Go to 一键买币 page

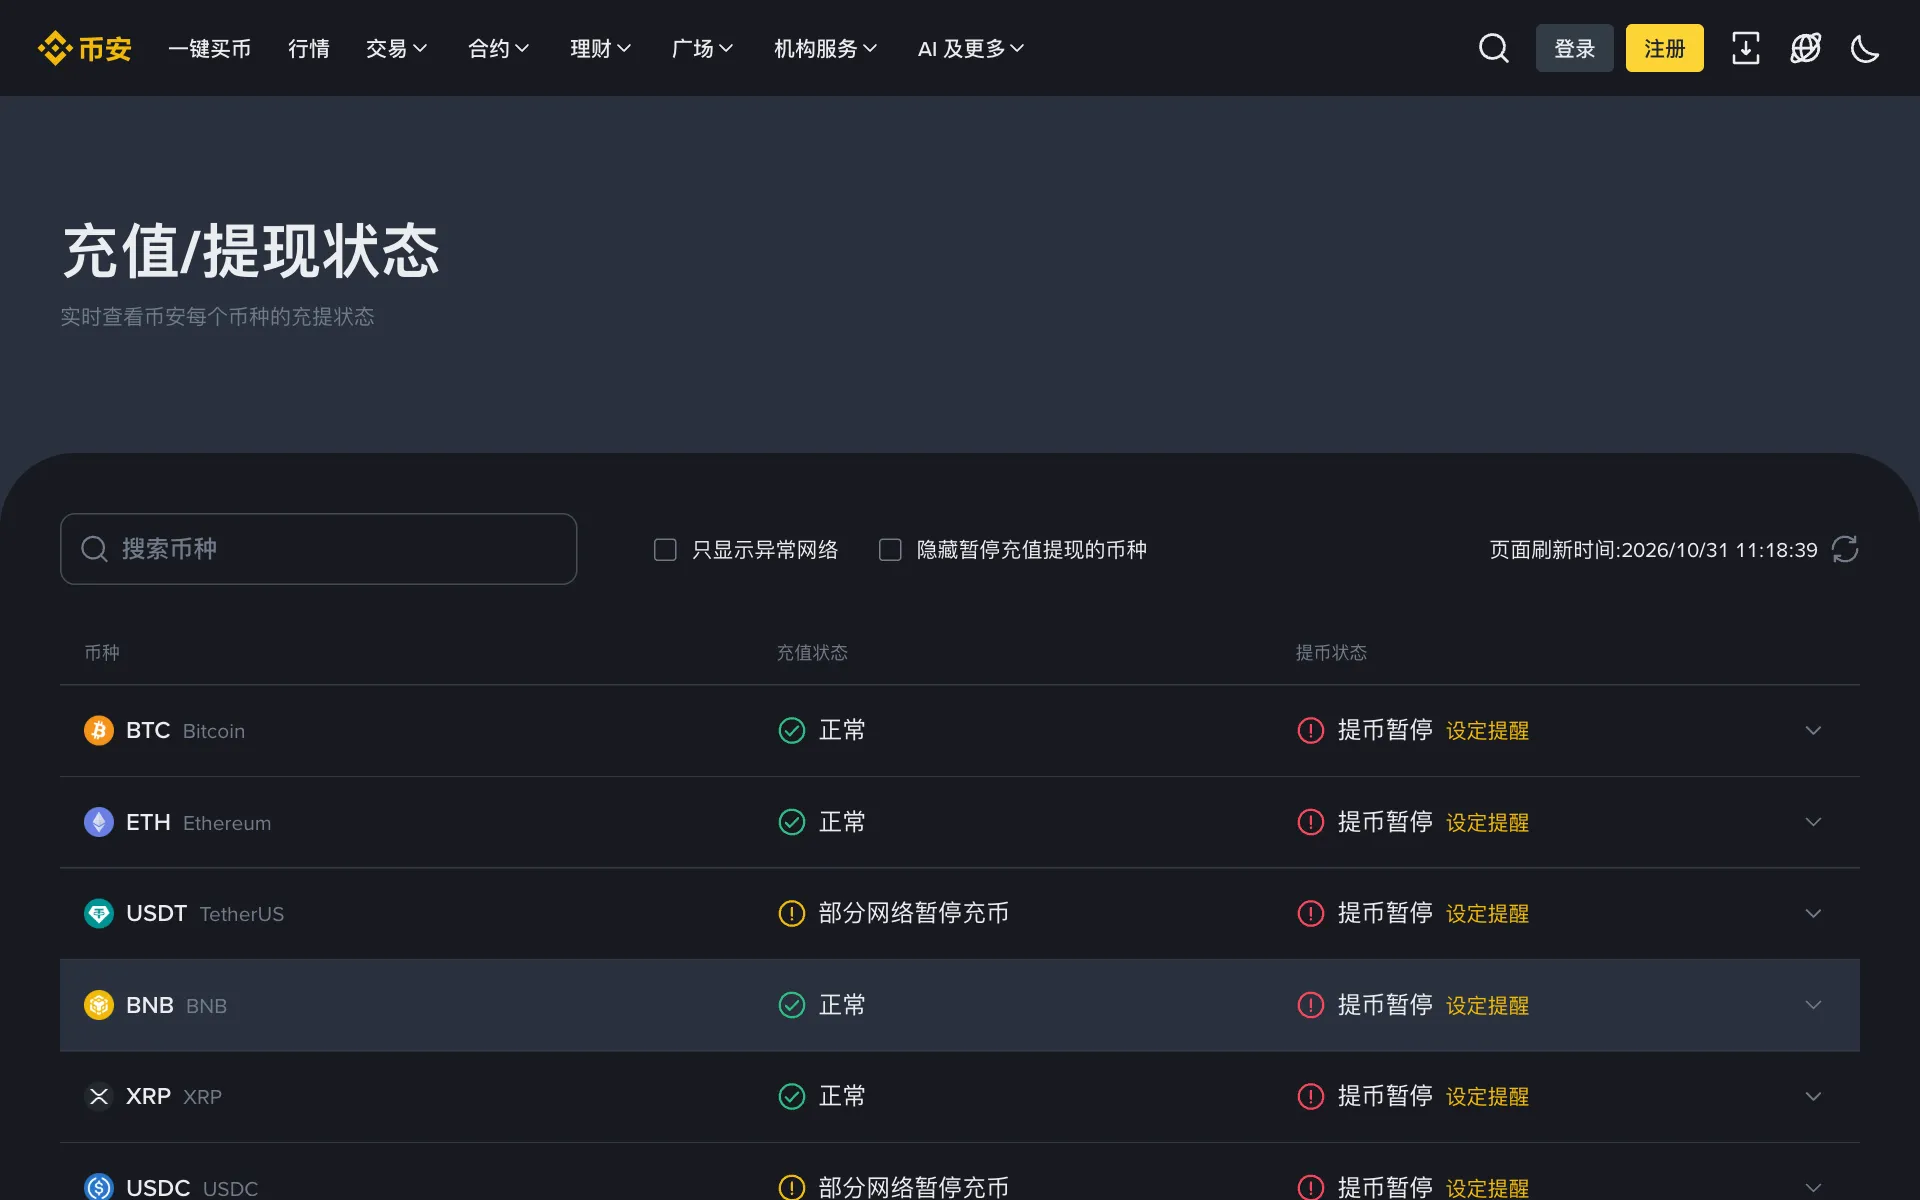[x=209, y=48]
